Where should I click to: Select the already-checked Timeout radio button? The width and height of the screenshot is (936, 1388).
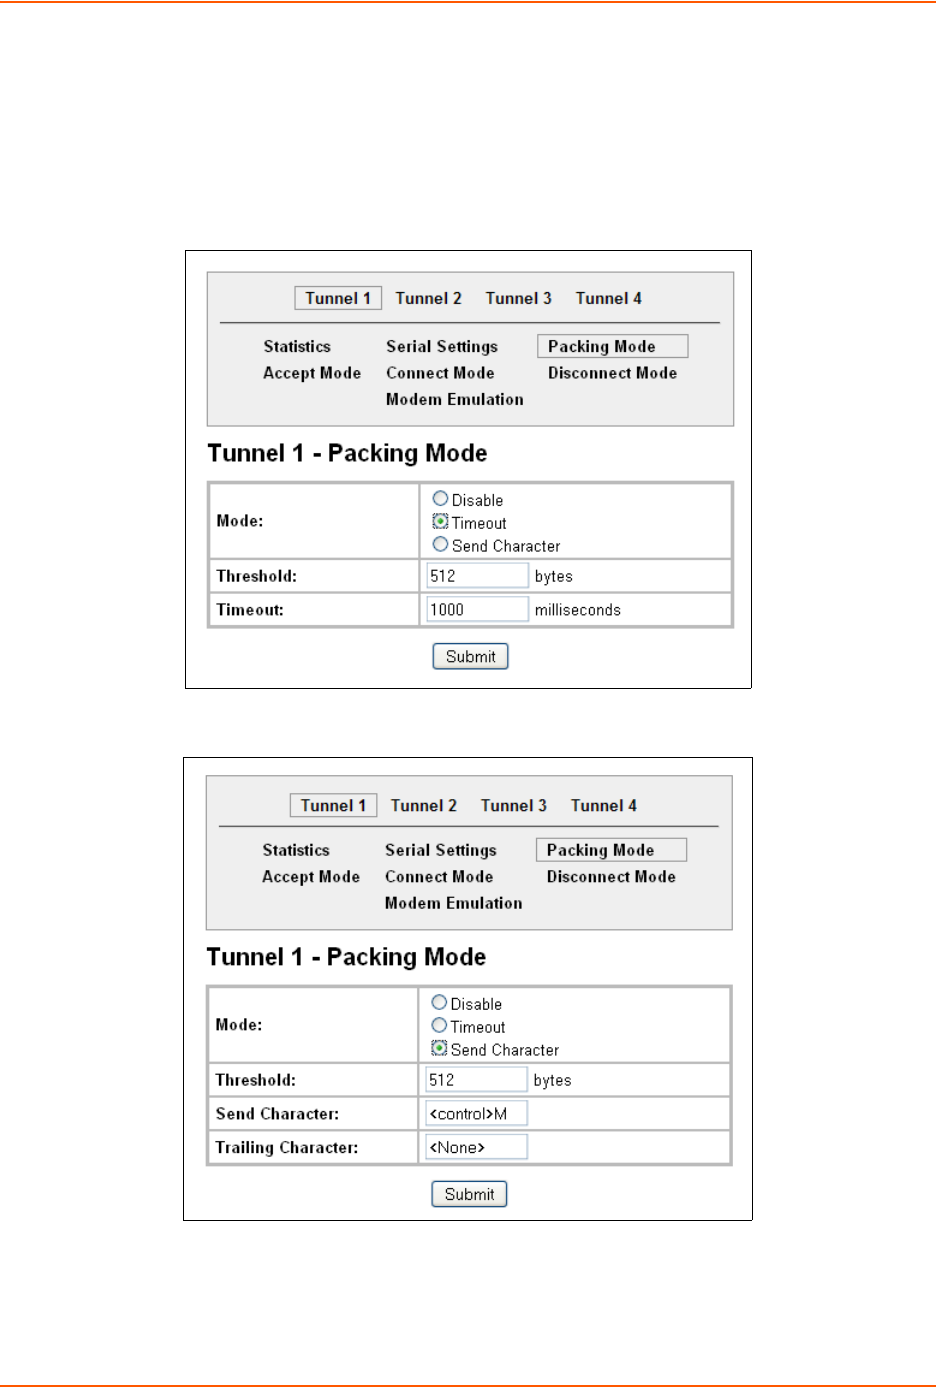pos(440,521)
